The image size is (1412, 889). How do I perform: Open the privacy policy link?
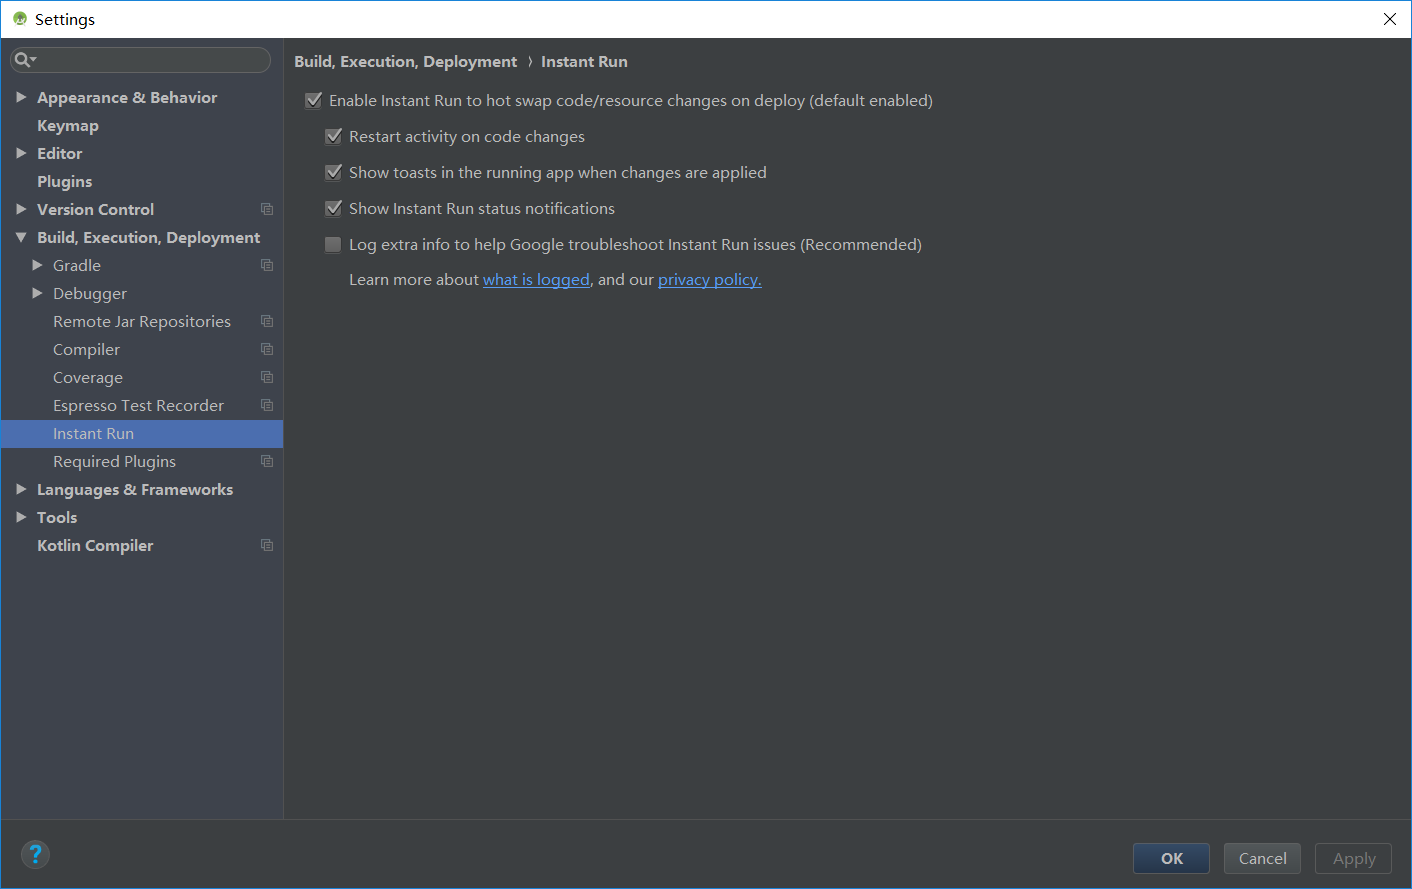[x=710, y=280]
